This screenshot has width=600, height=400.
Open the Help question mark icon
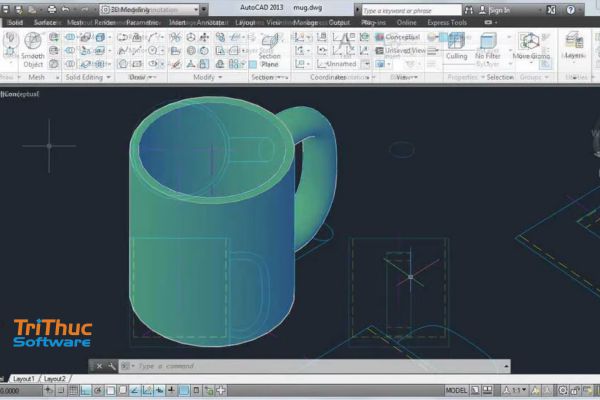571,10
